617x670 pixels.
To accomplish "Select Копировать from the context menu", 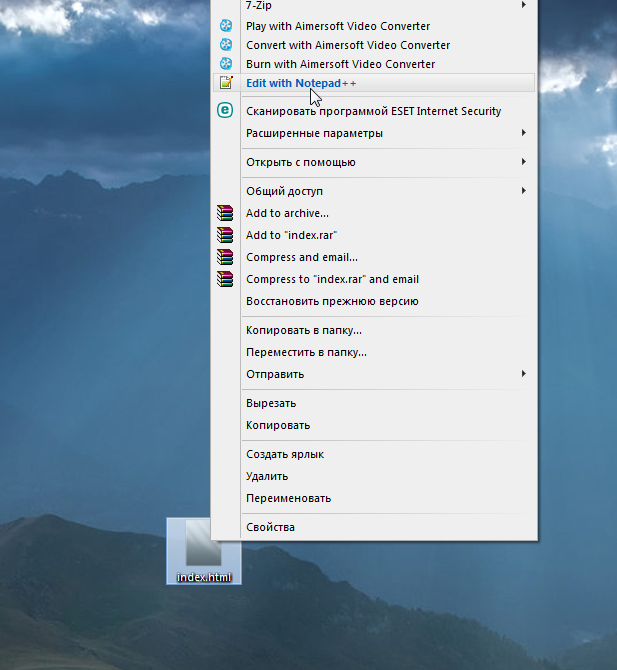I will (x=374, y=425).
